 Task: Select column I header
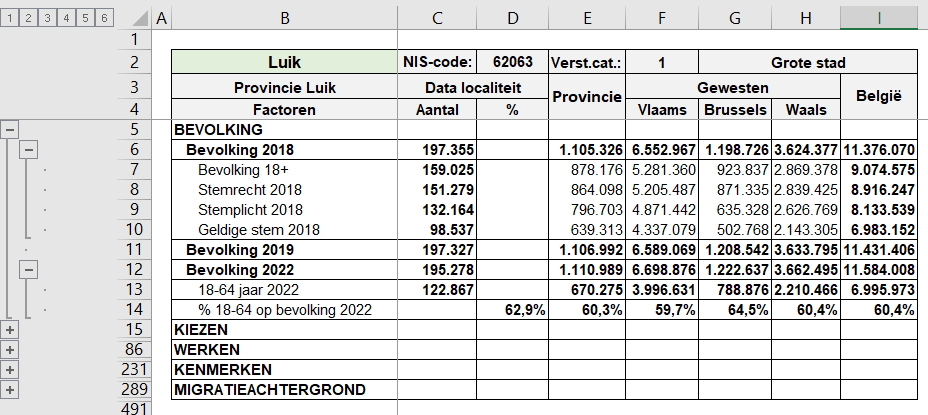[x=879, y=19]
